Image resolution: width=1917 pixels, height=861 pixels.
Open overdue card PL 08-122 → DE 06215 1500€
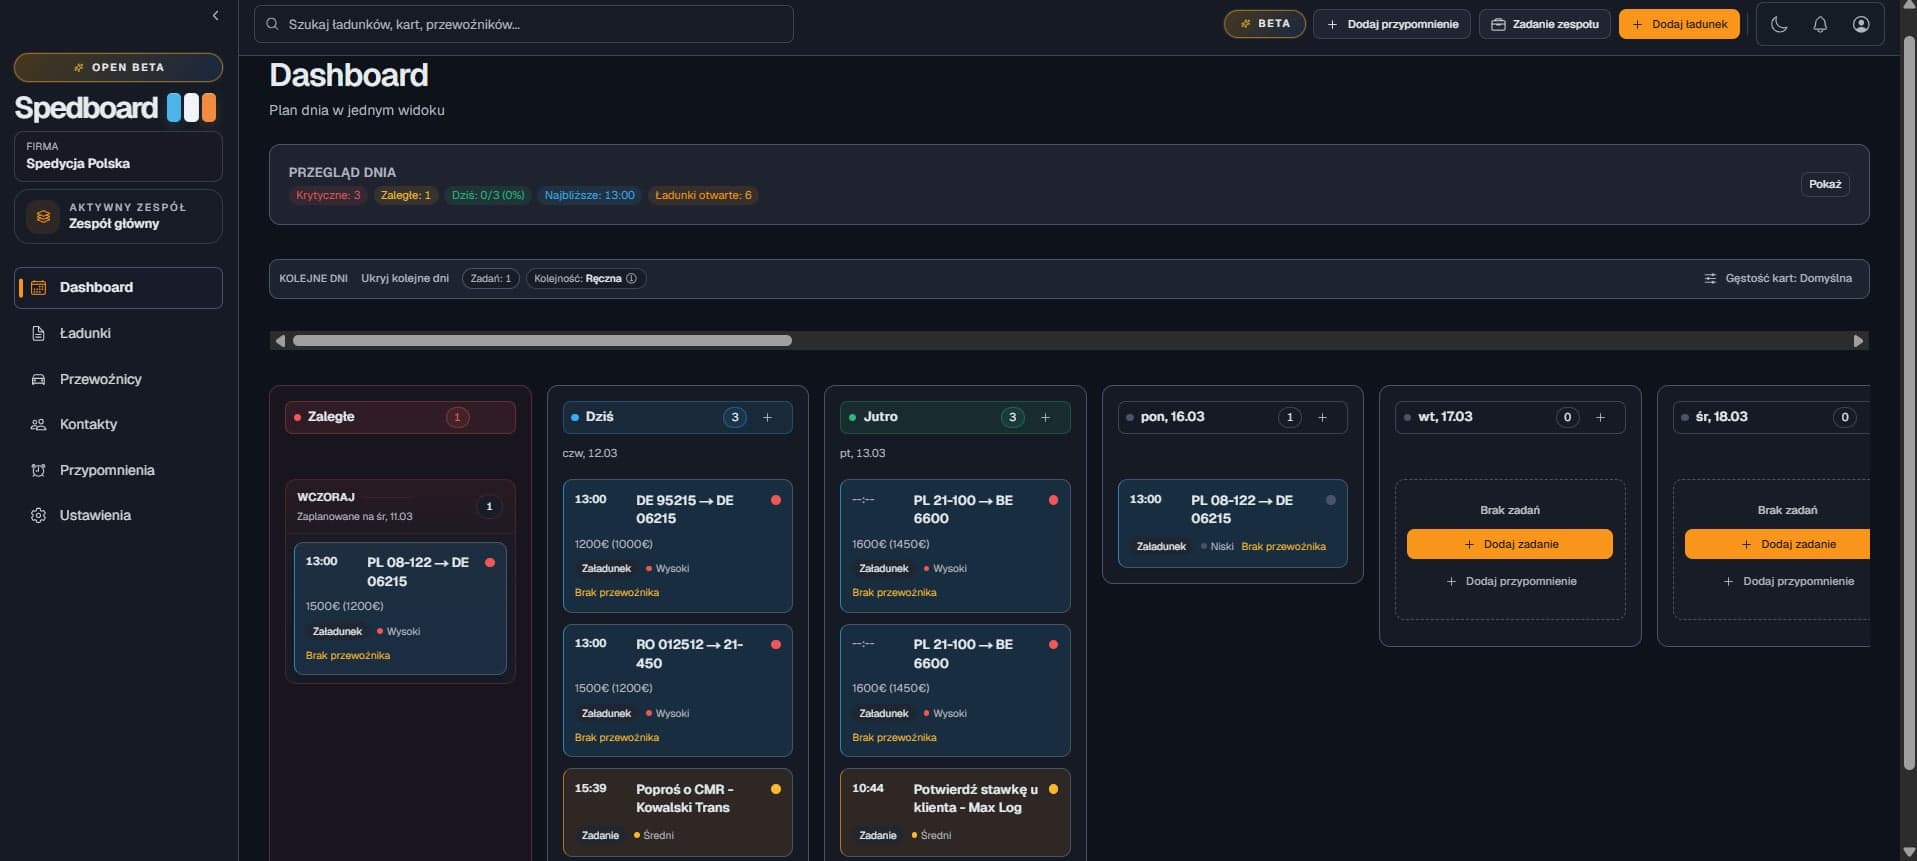[x=400, y=609]
